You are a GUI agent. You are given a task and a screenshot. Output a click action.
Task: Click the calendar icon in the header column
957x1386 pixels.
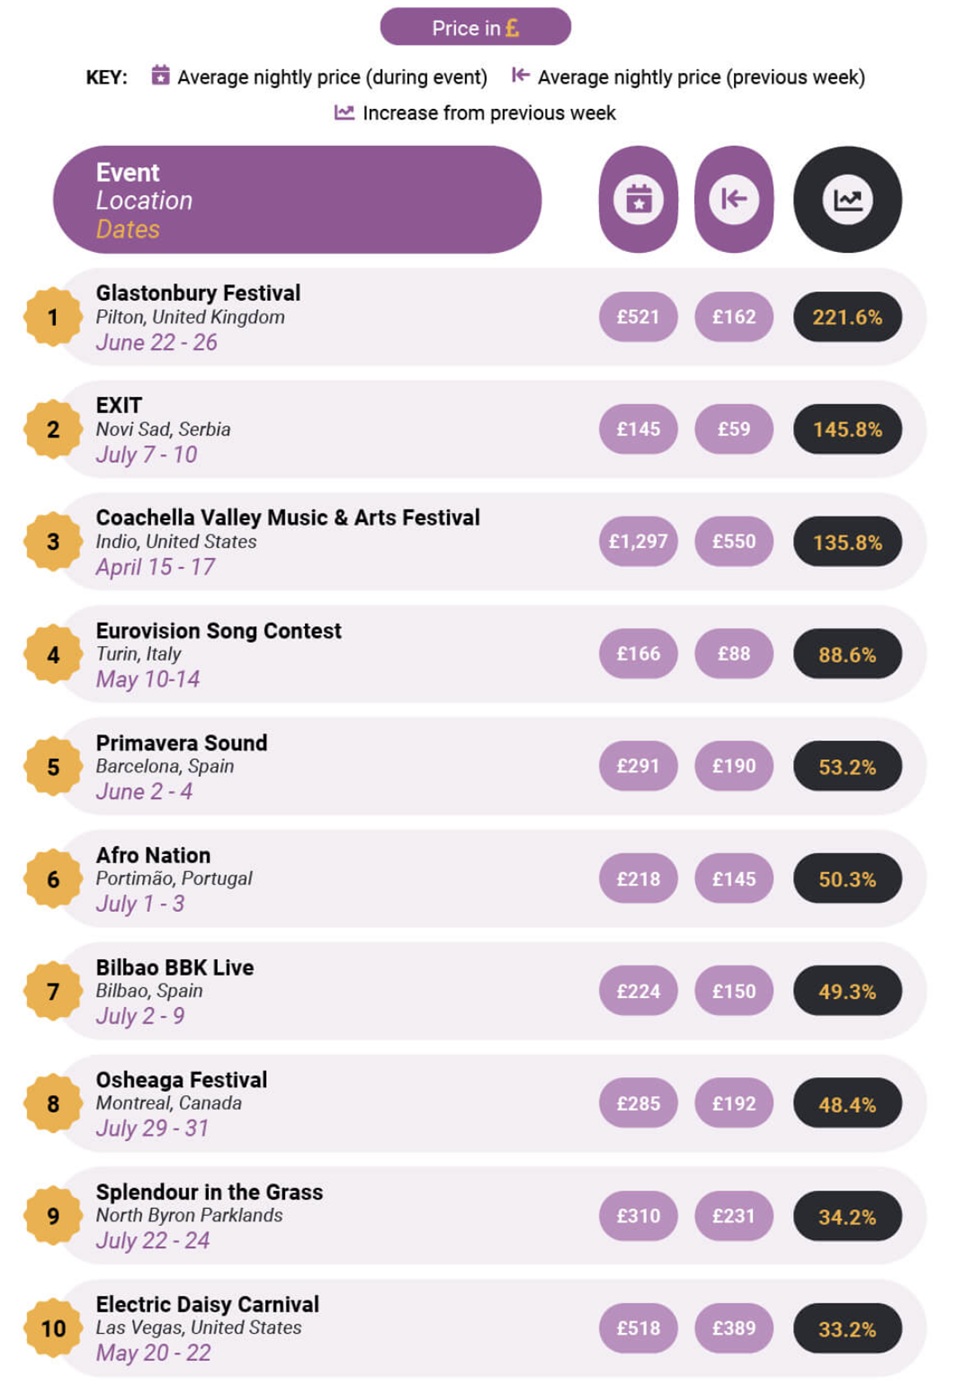[638, 199]
